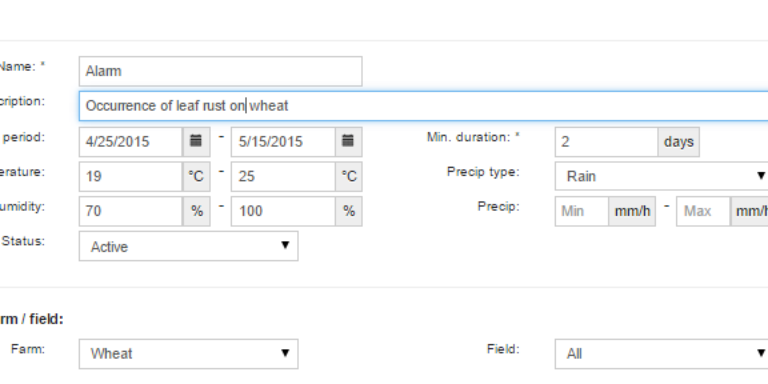Screen dimensions: 768x384
Task: Click the maximum temperature field 25
Action: coord(283,177)
